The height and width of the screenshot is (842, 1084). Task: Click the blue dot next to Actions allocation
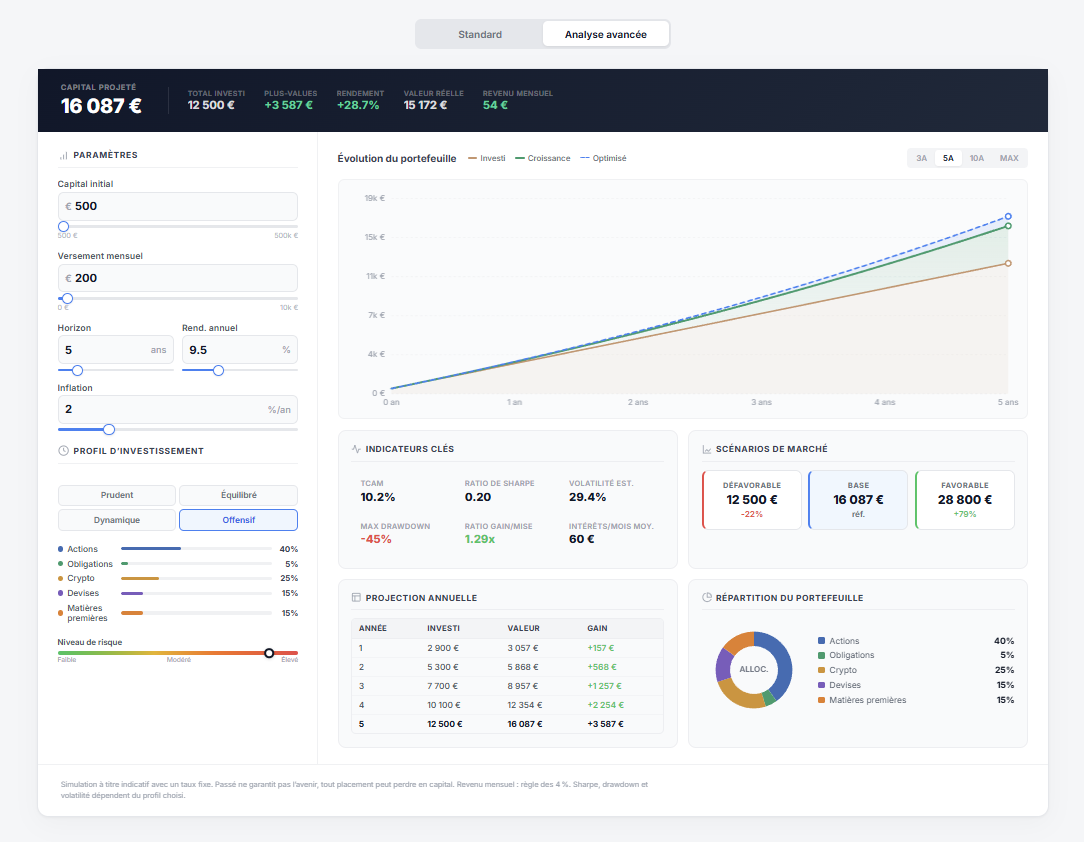(x=59, y=548)
